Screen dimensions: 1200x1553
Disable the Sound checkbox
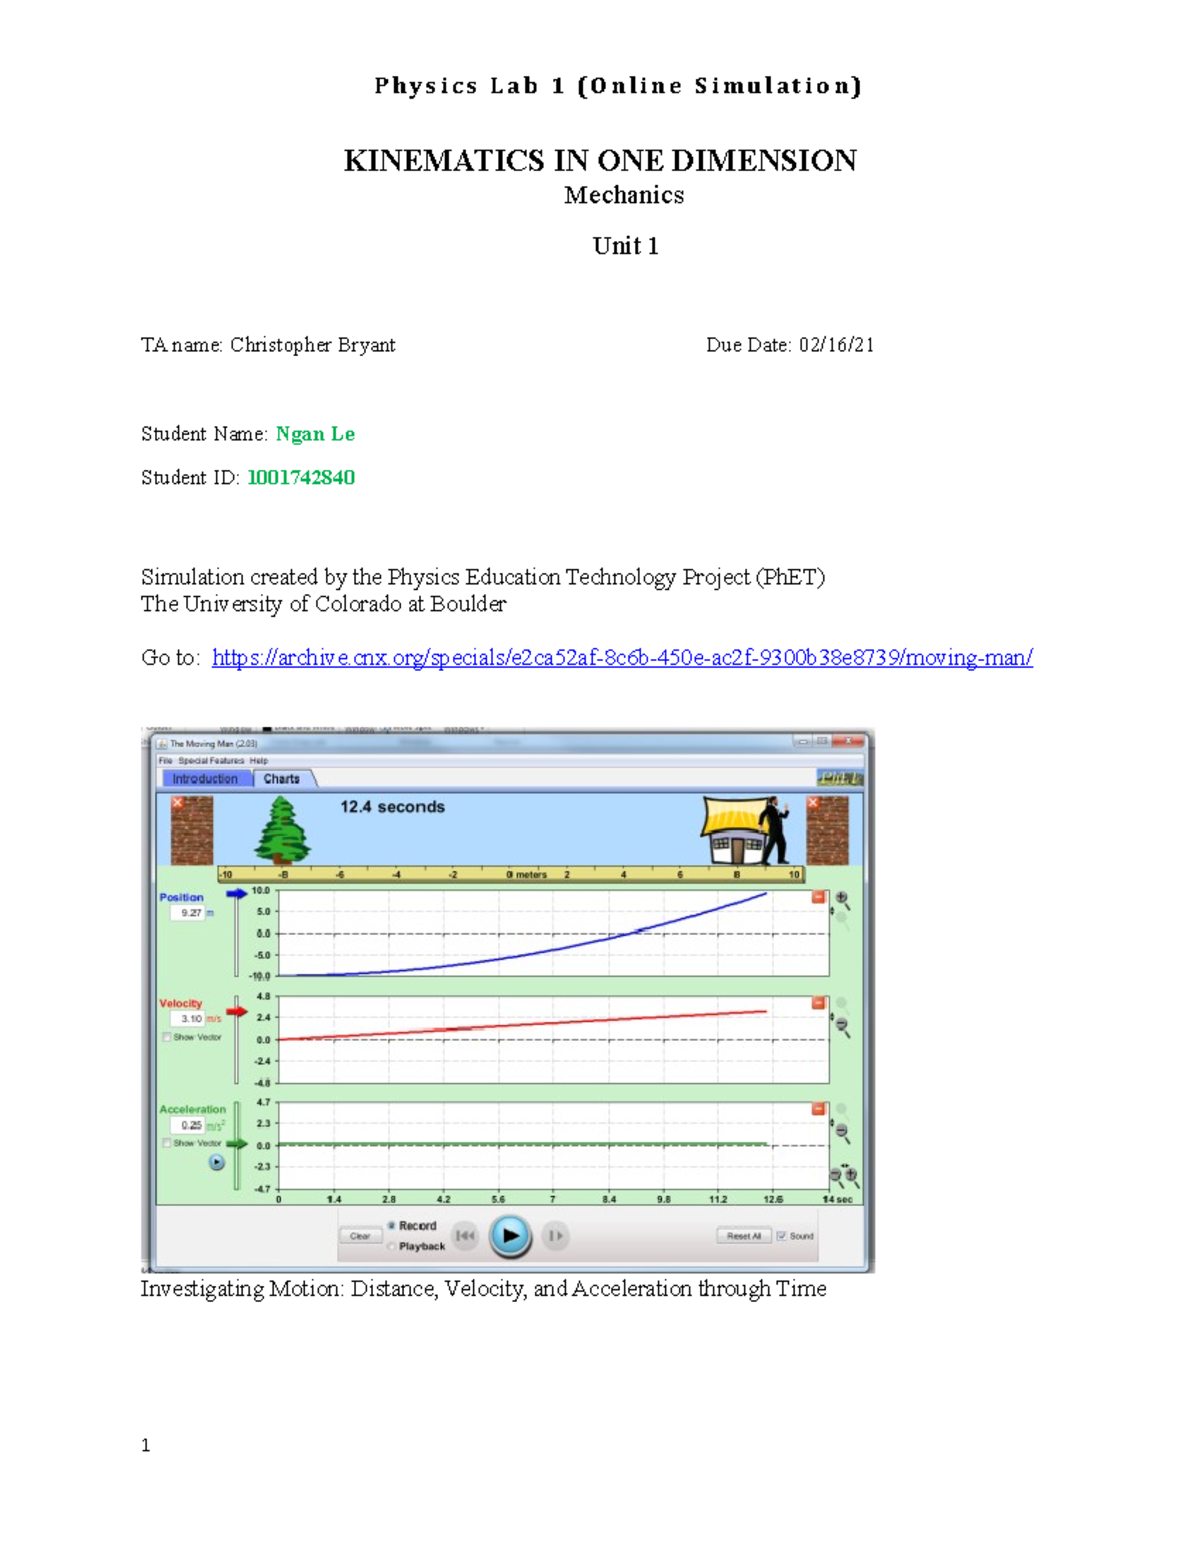(x=783, y=1235)
